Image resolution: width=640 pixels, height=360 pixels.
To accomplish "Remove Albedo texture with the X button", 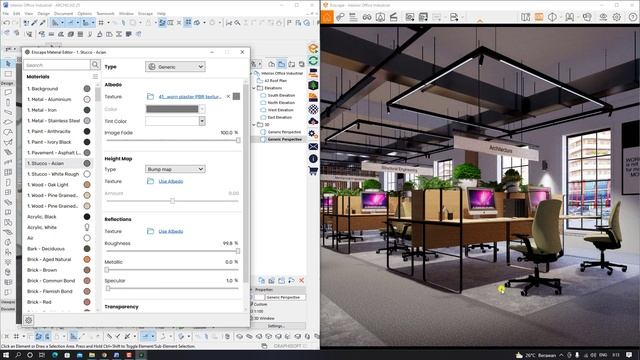I will click(x=228, y=97).
